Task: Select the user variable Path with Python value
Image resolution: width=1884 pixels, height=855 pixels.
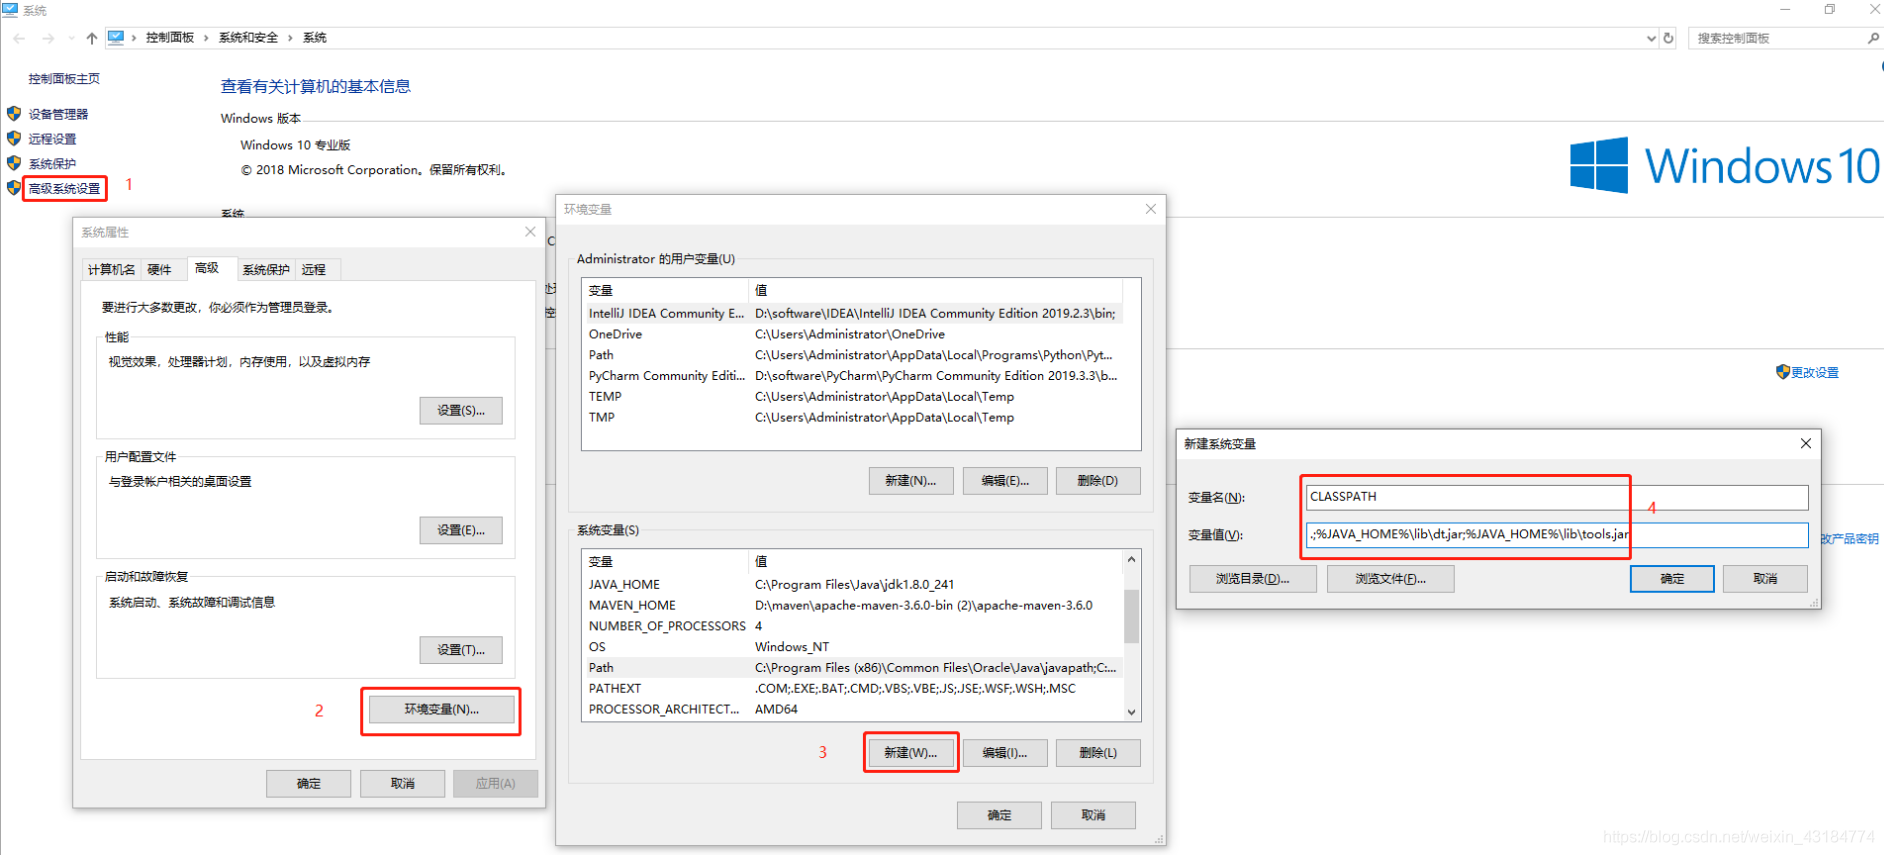Action: pos(852,355)
